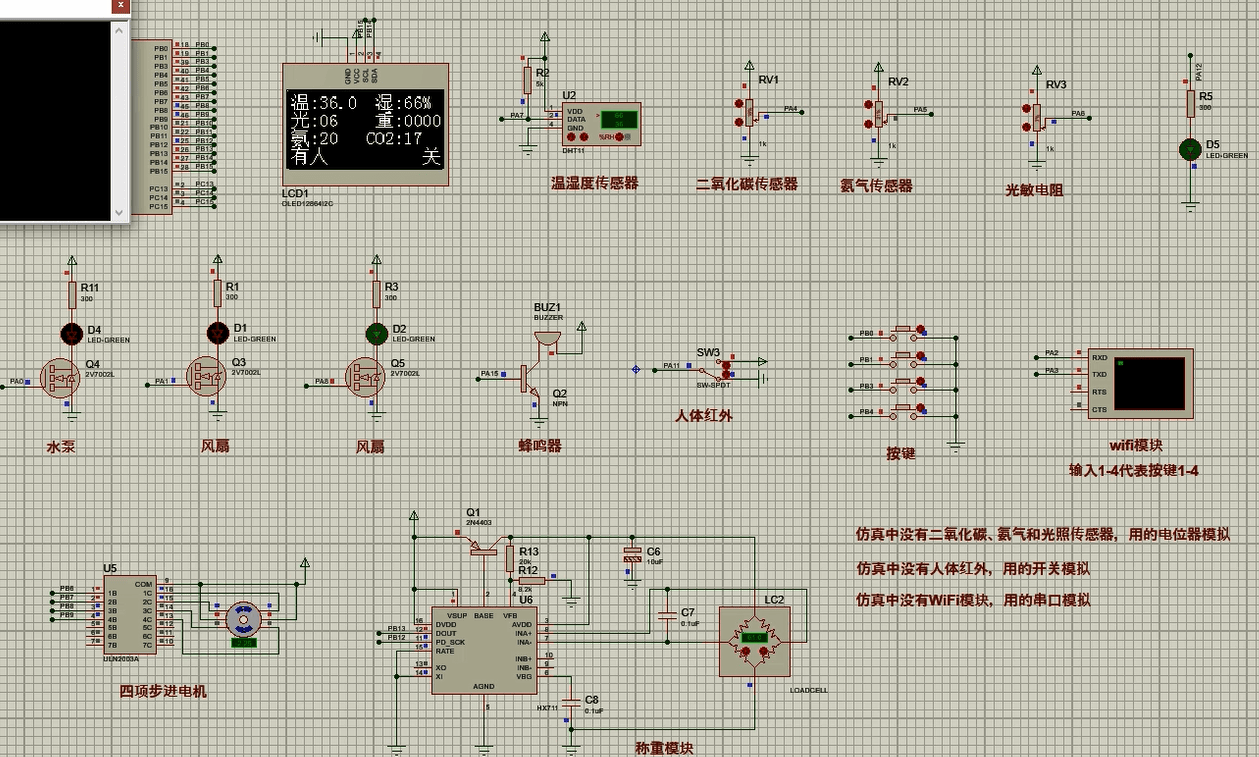This screenshot has width=1259, height=757.
Task: Click the LCD1 OLED display showing 温:36.0
Action: (x=365, y=130)
